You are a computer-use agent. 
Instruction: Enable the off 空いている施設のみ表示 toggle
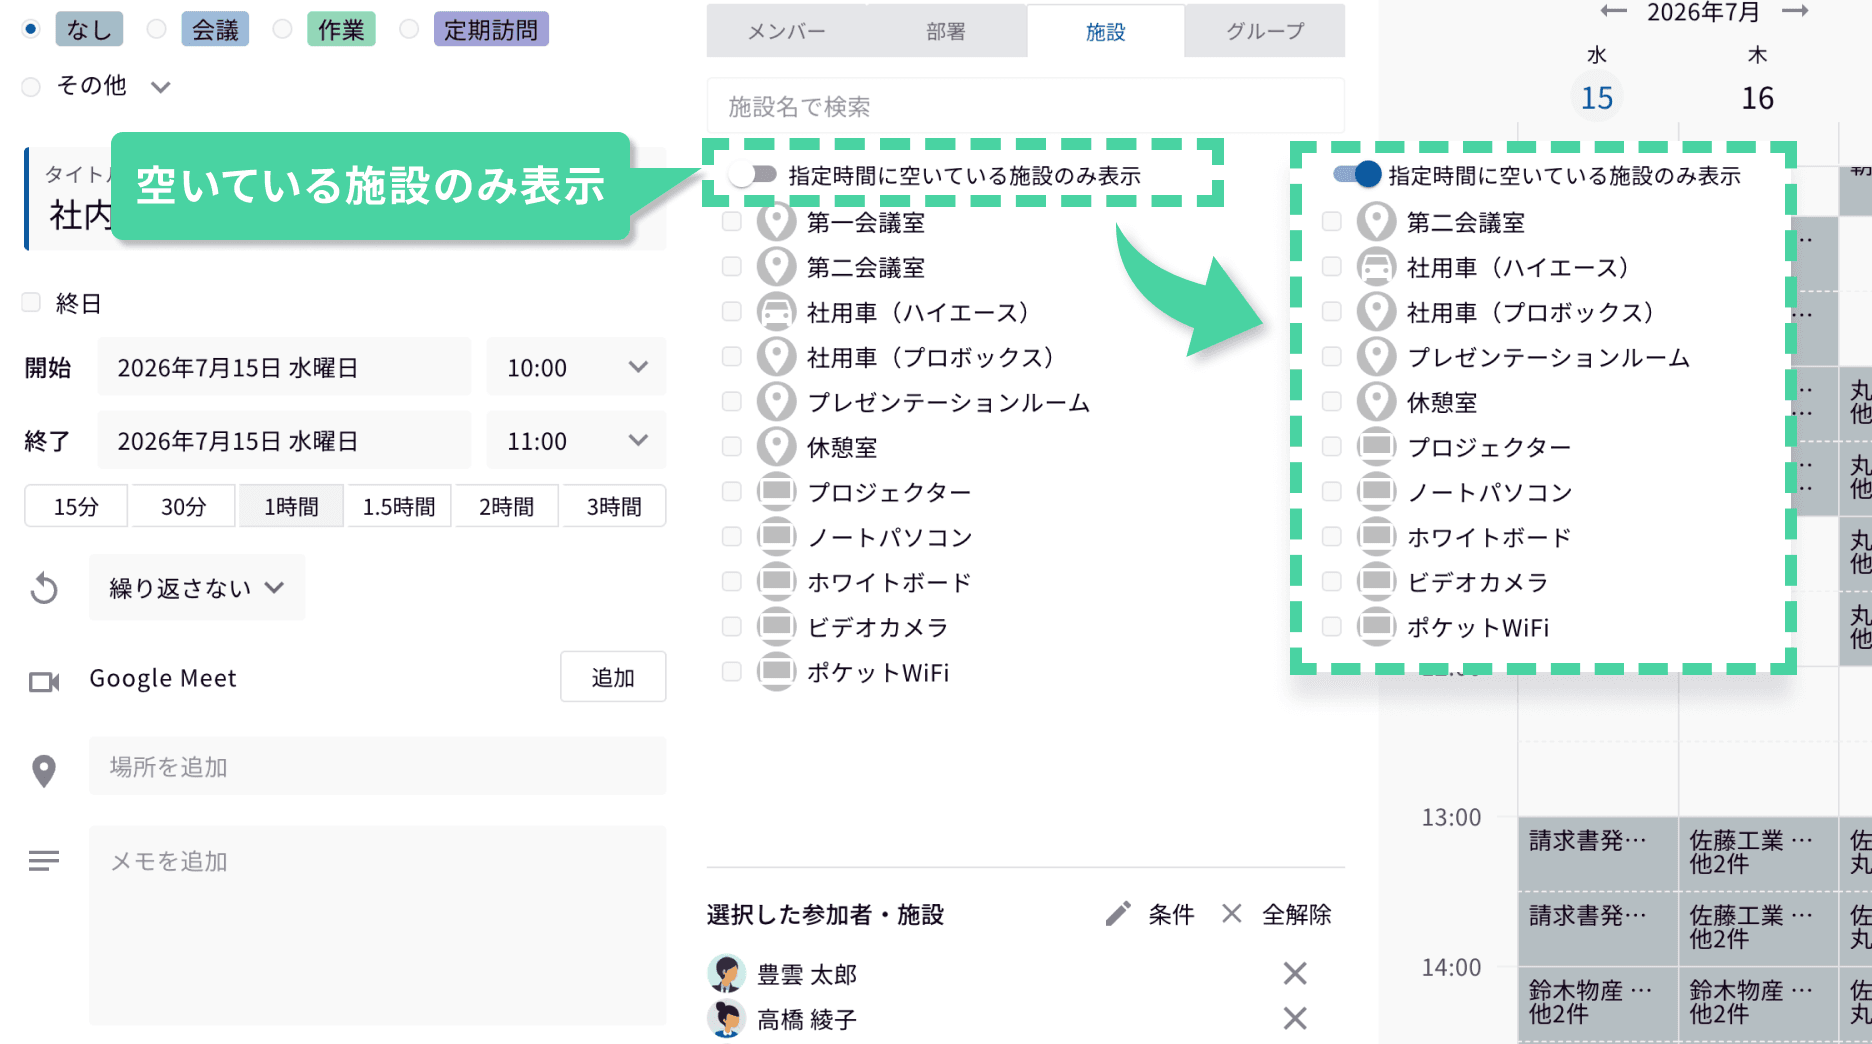coord(753,175)
